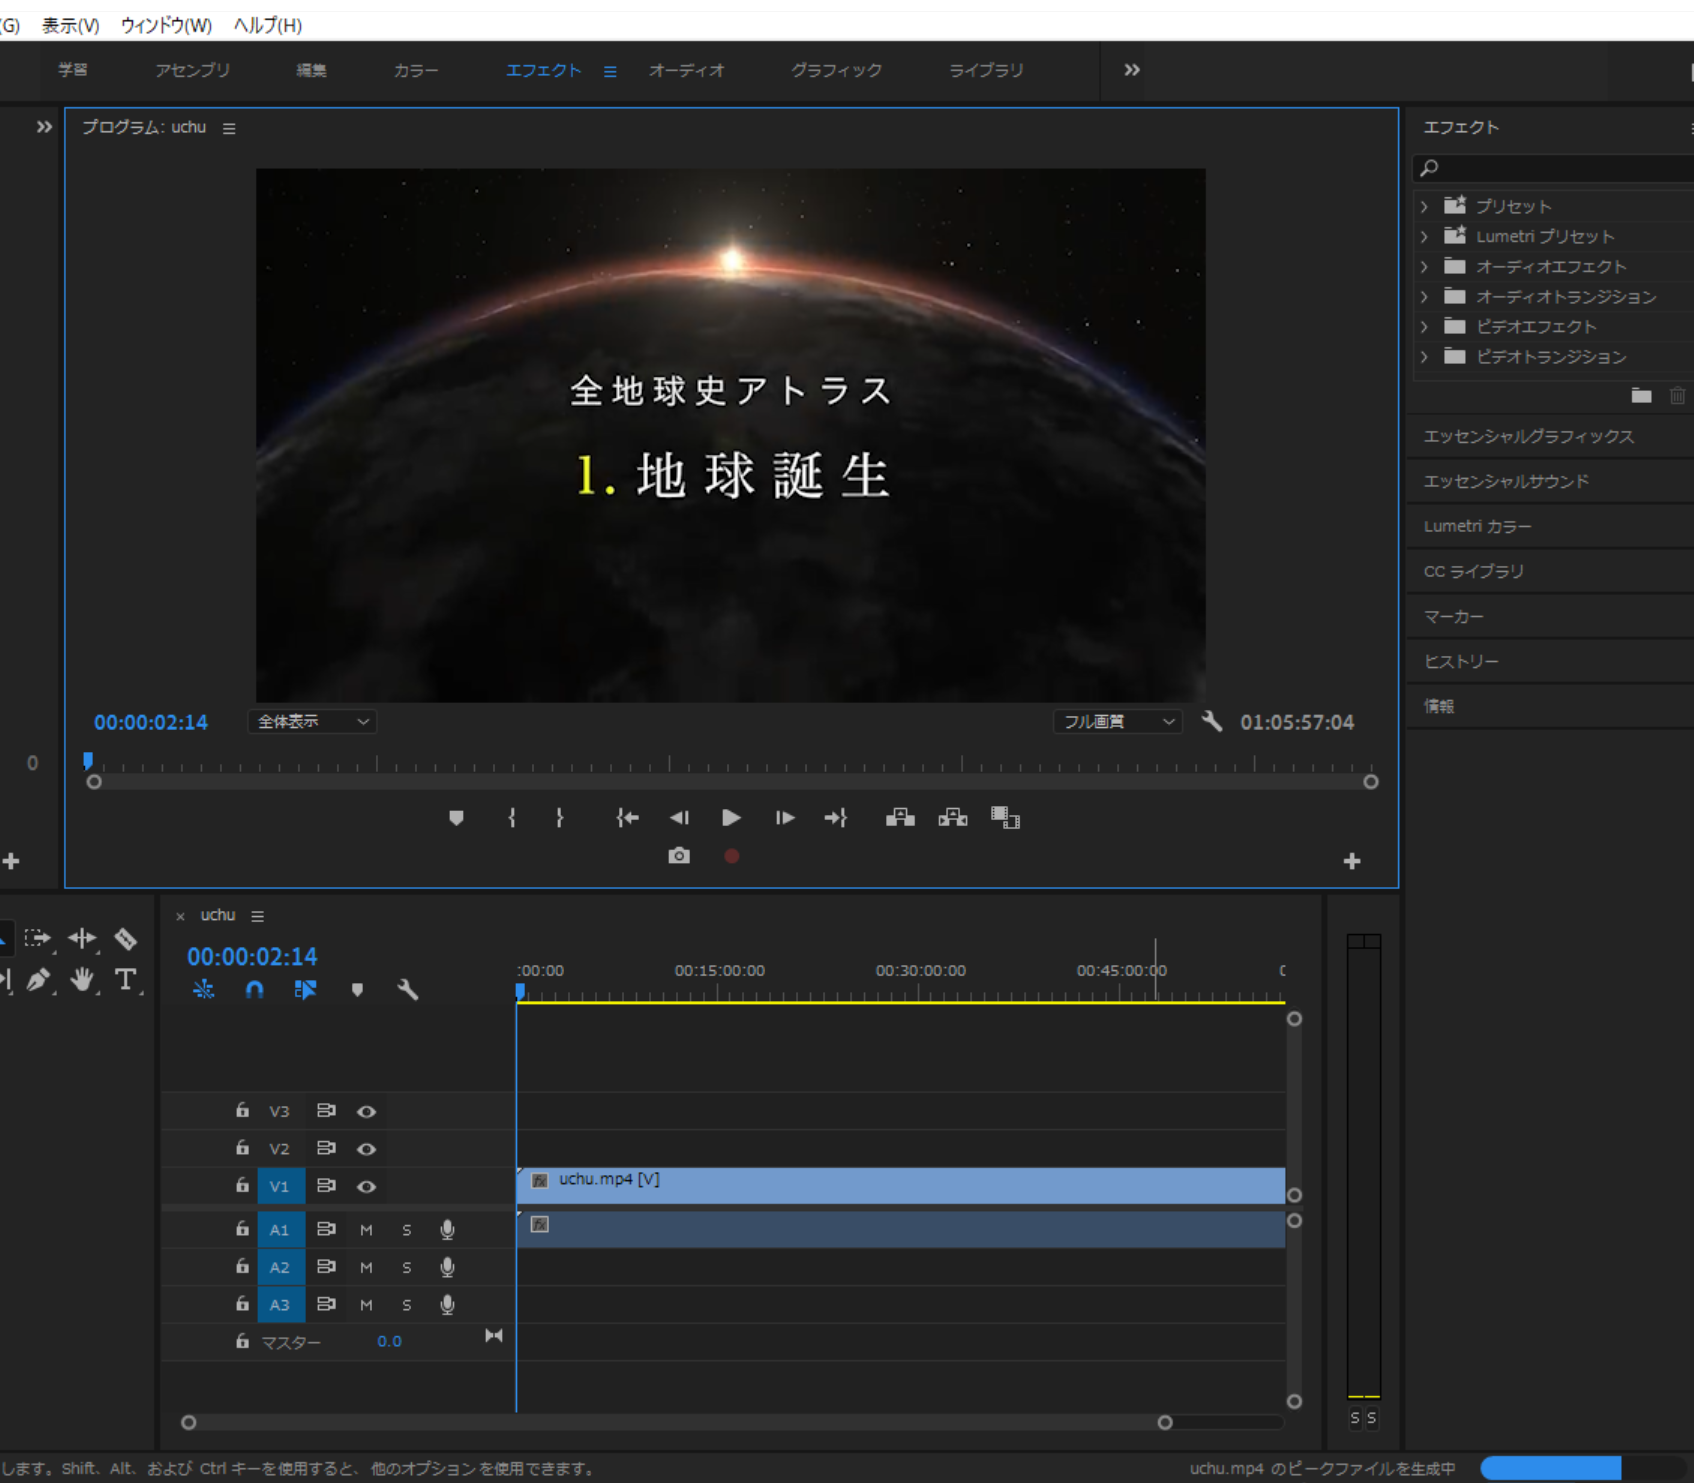Click the Comparison View button
The height and width of the screenshot is (1483, 1694).
1005,818
